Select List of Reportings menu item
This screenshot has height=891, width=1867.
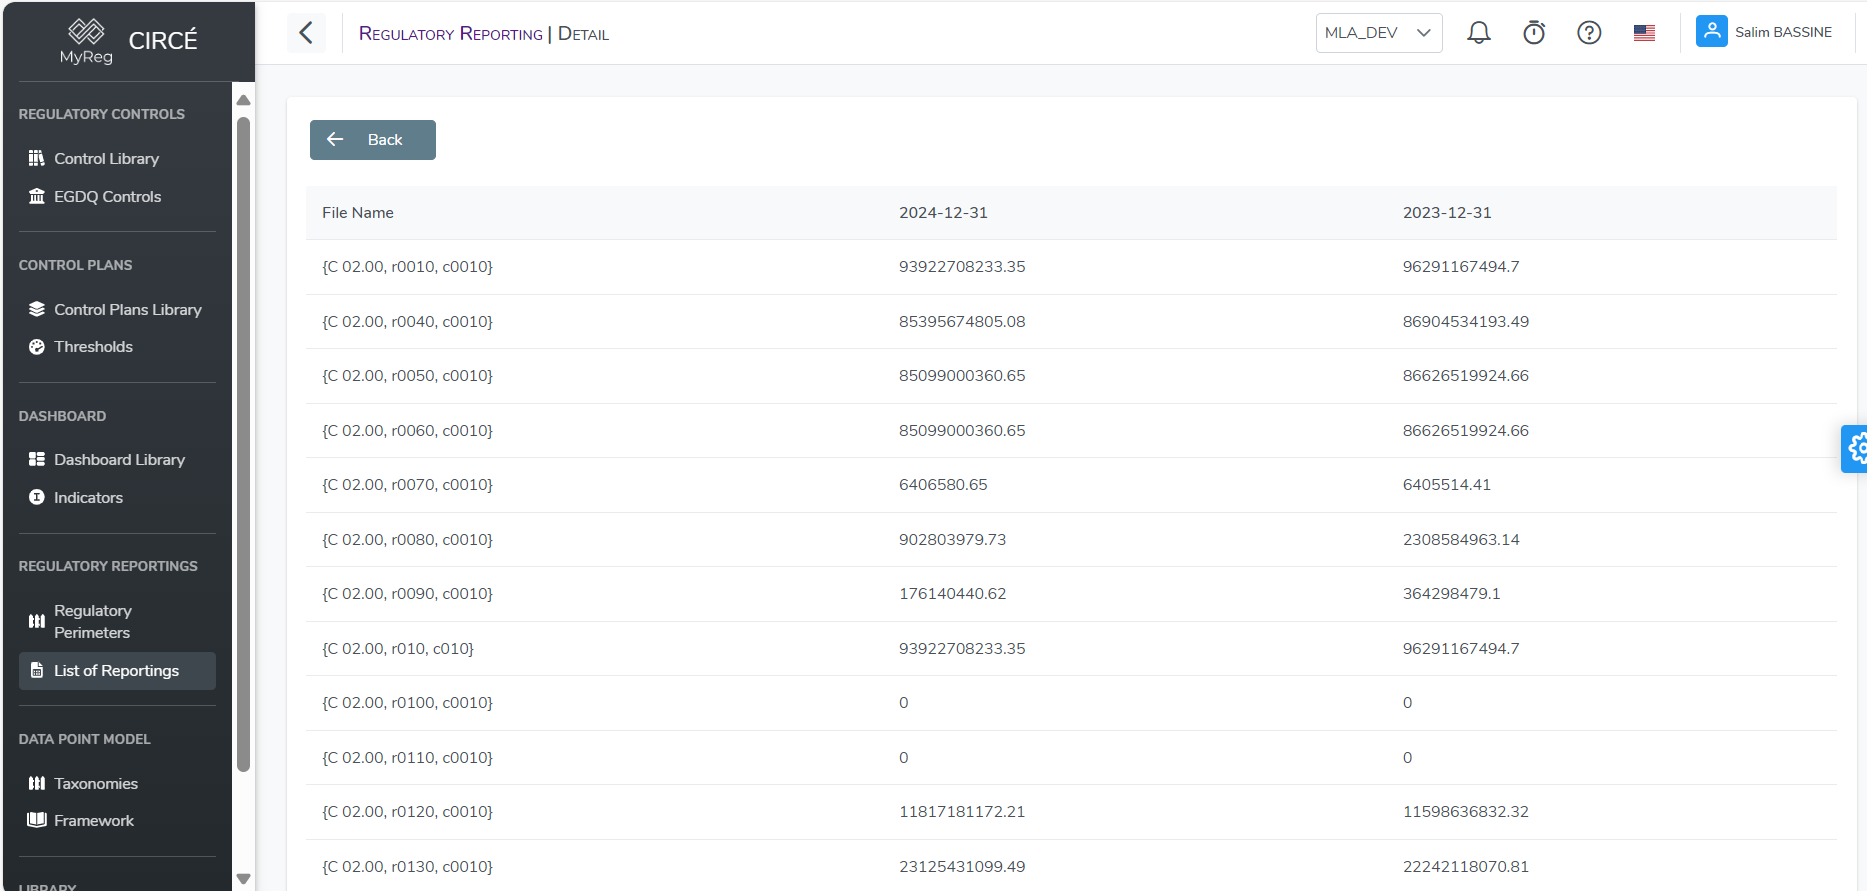pos(117,670)
